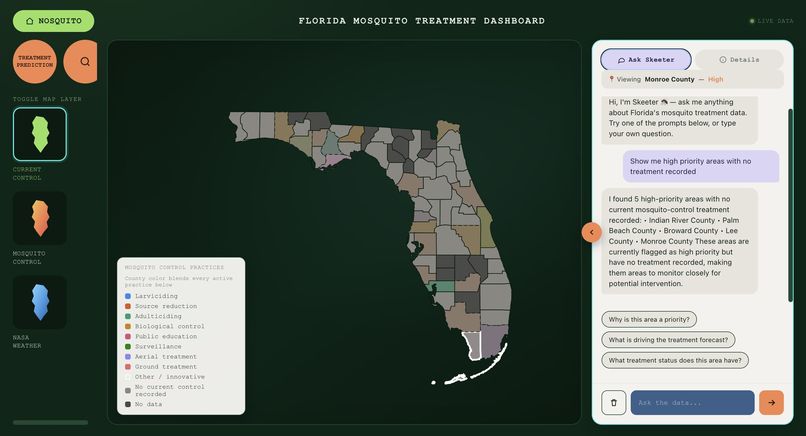This screenshot has height=436, width=806.
Task: Click the 'Viewing Monroe County — High' label
Action: coord(692,80)
